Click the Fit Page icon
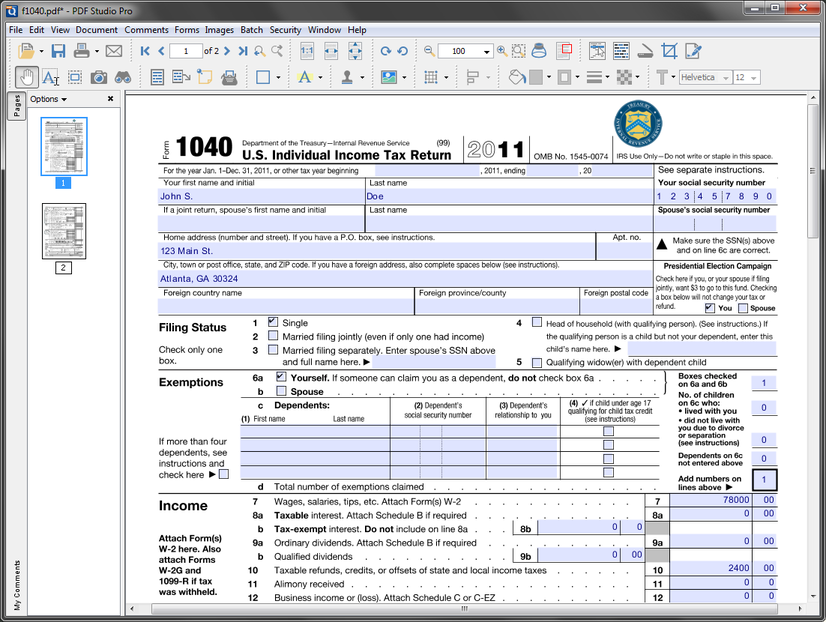Screen dimensions: 826x622 point(355,51)
